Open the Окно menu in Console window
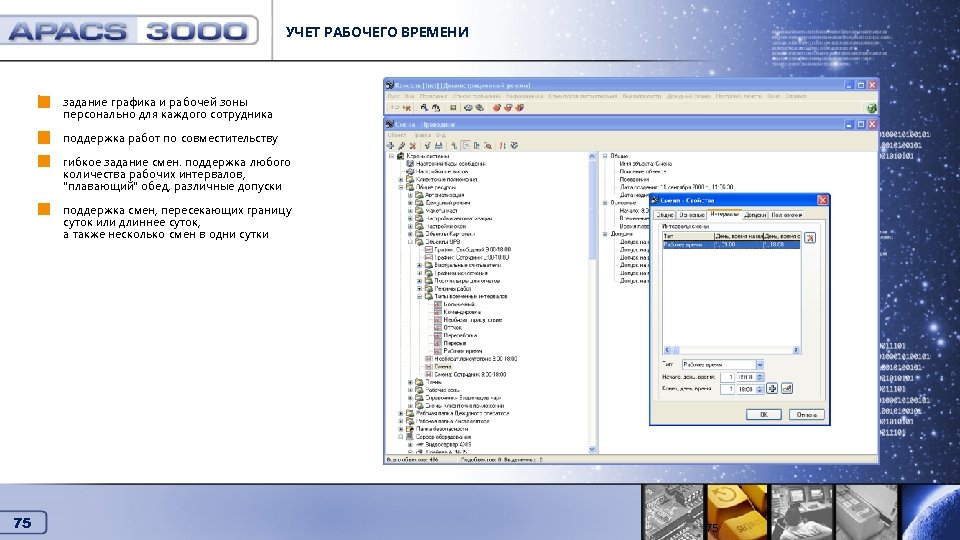960x540 pixels. pyautogui.click(x=774, y=96)
